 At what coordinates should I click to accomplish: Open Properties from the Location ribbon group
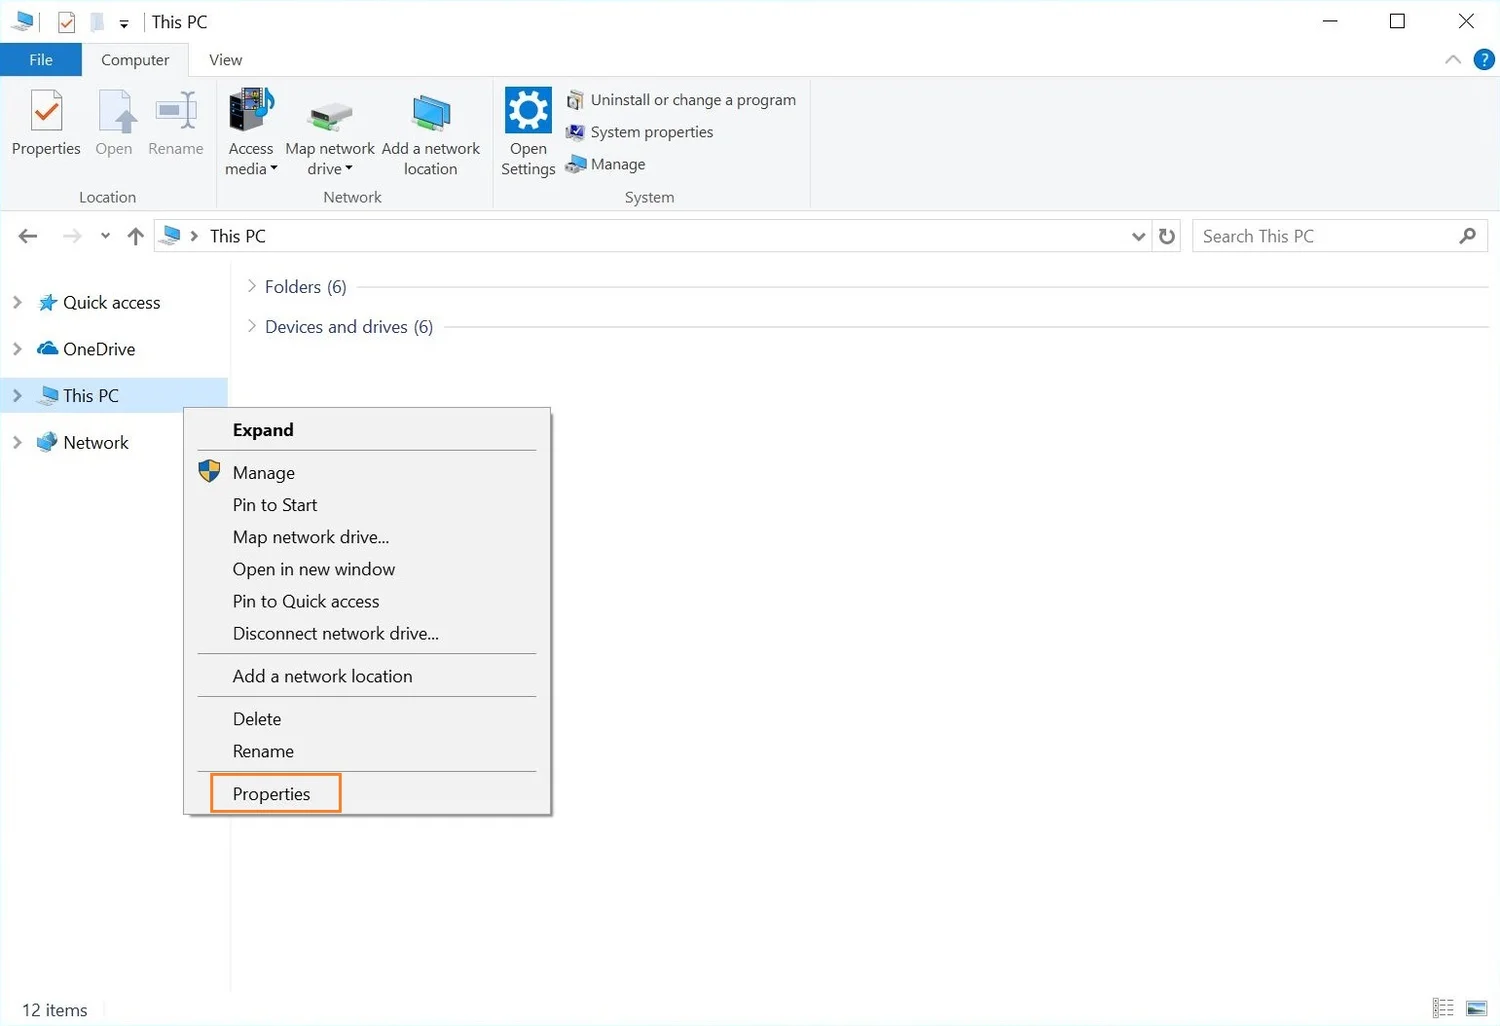click(45, 122)
